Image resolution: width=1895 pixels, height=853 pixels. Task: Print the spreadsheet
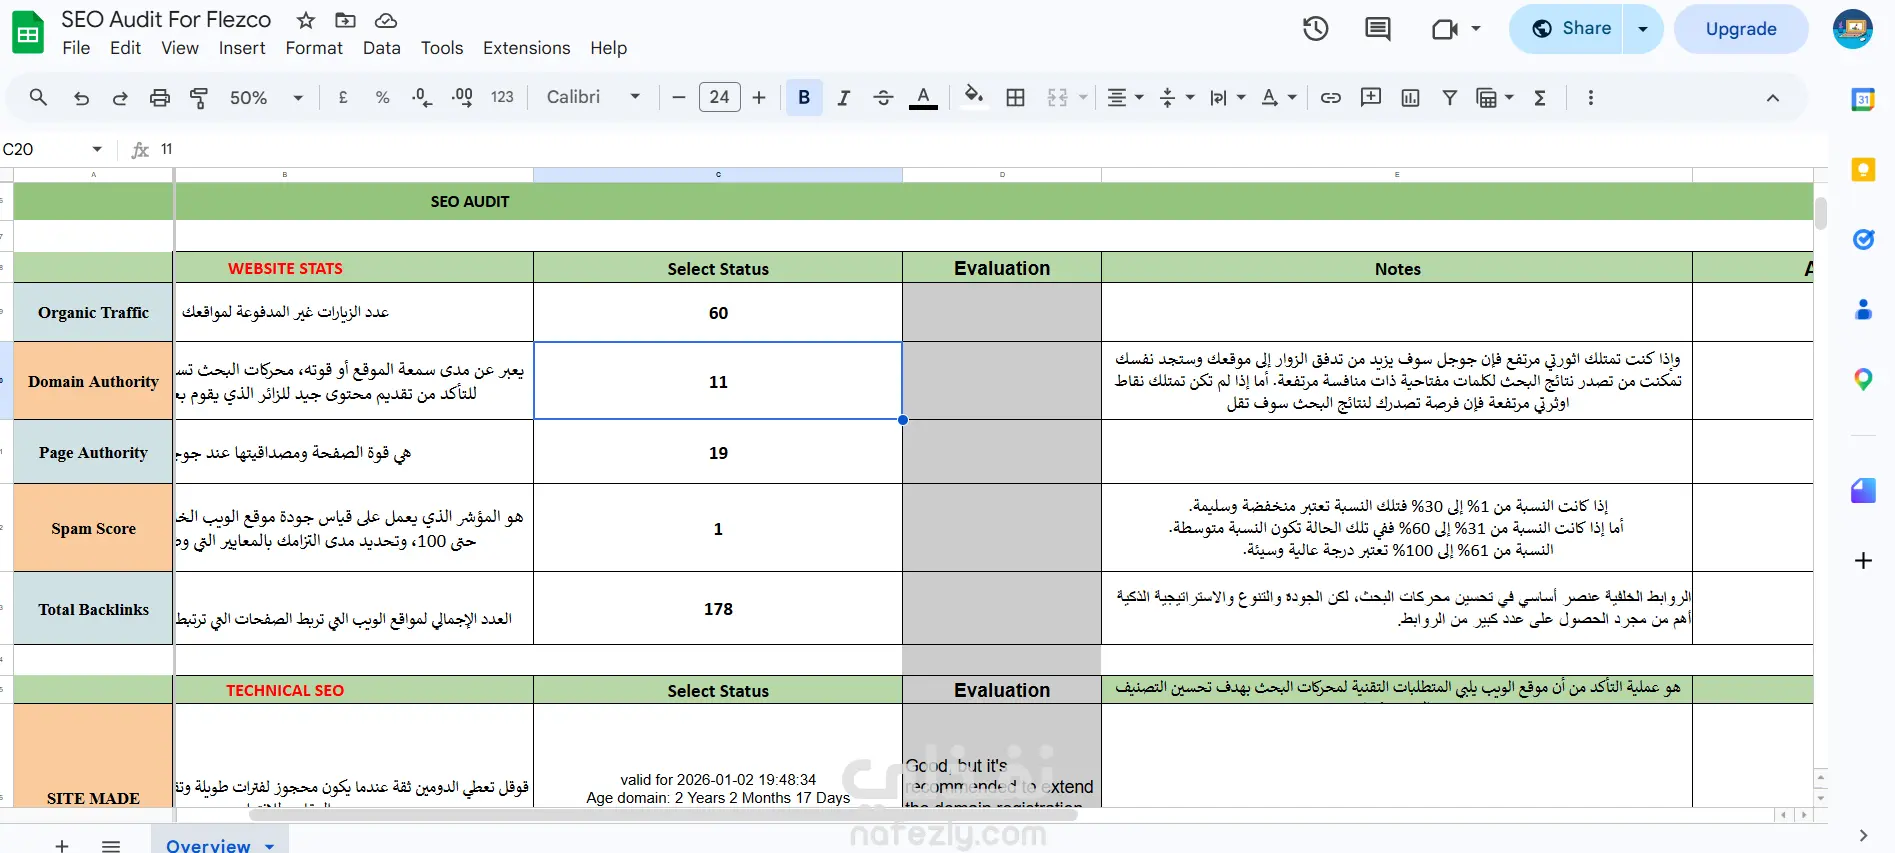pos(160,97)
